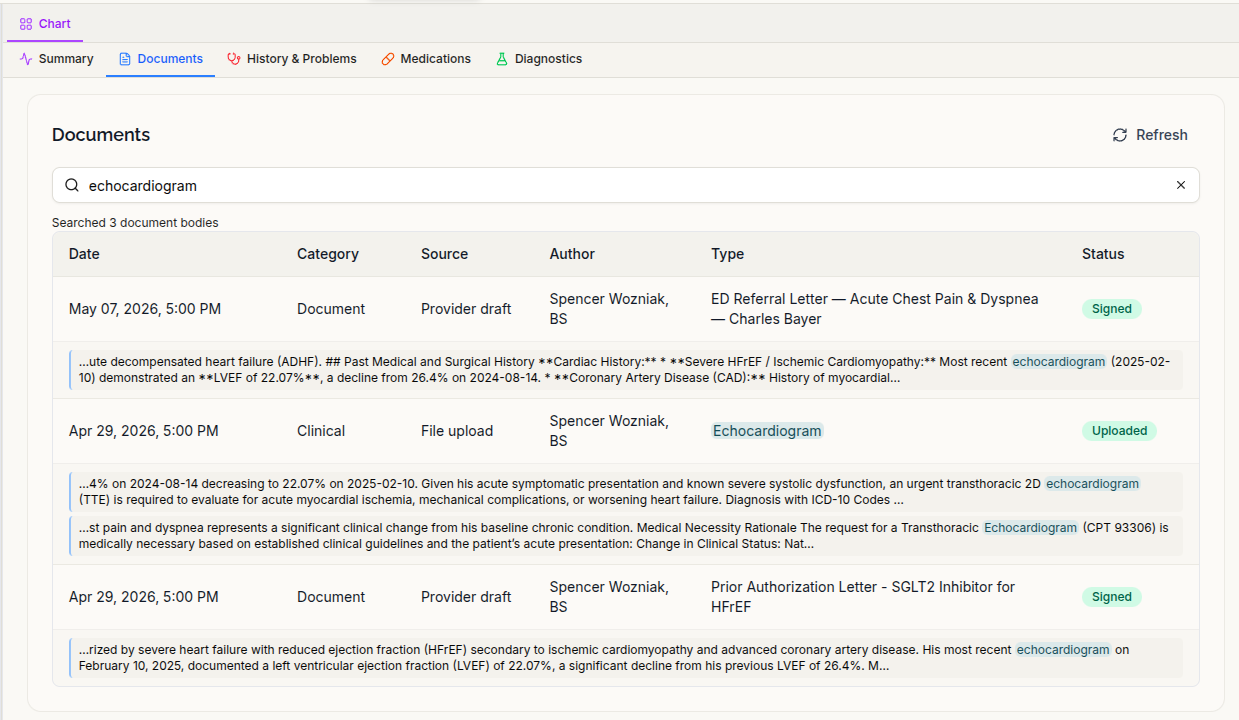Click the Documents tab page icon
1239x720 pixels.
(x=125, y=59)
